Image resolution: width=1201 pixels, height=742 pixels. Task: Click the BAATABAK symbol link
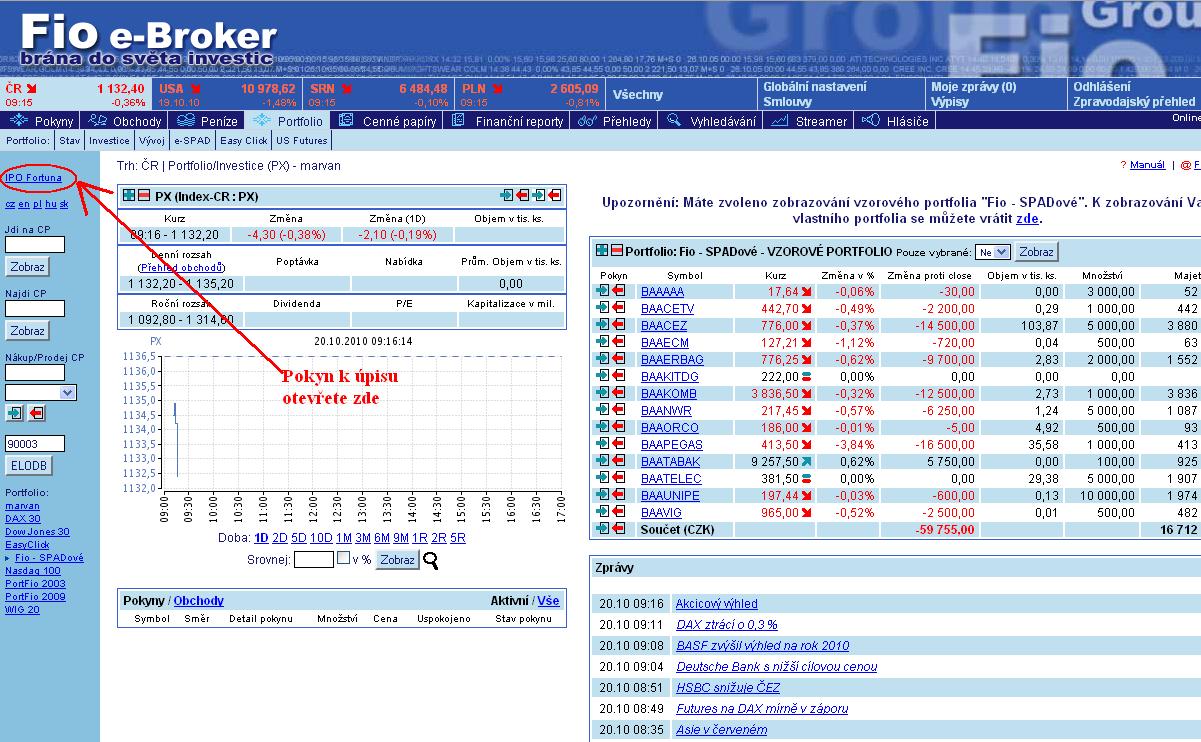click(x=671, y=462)
